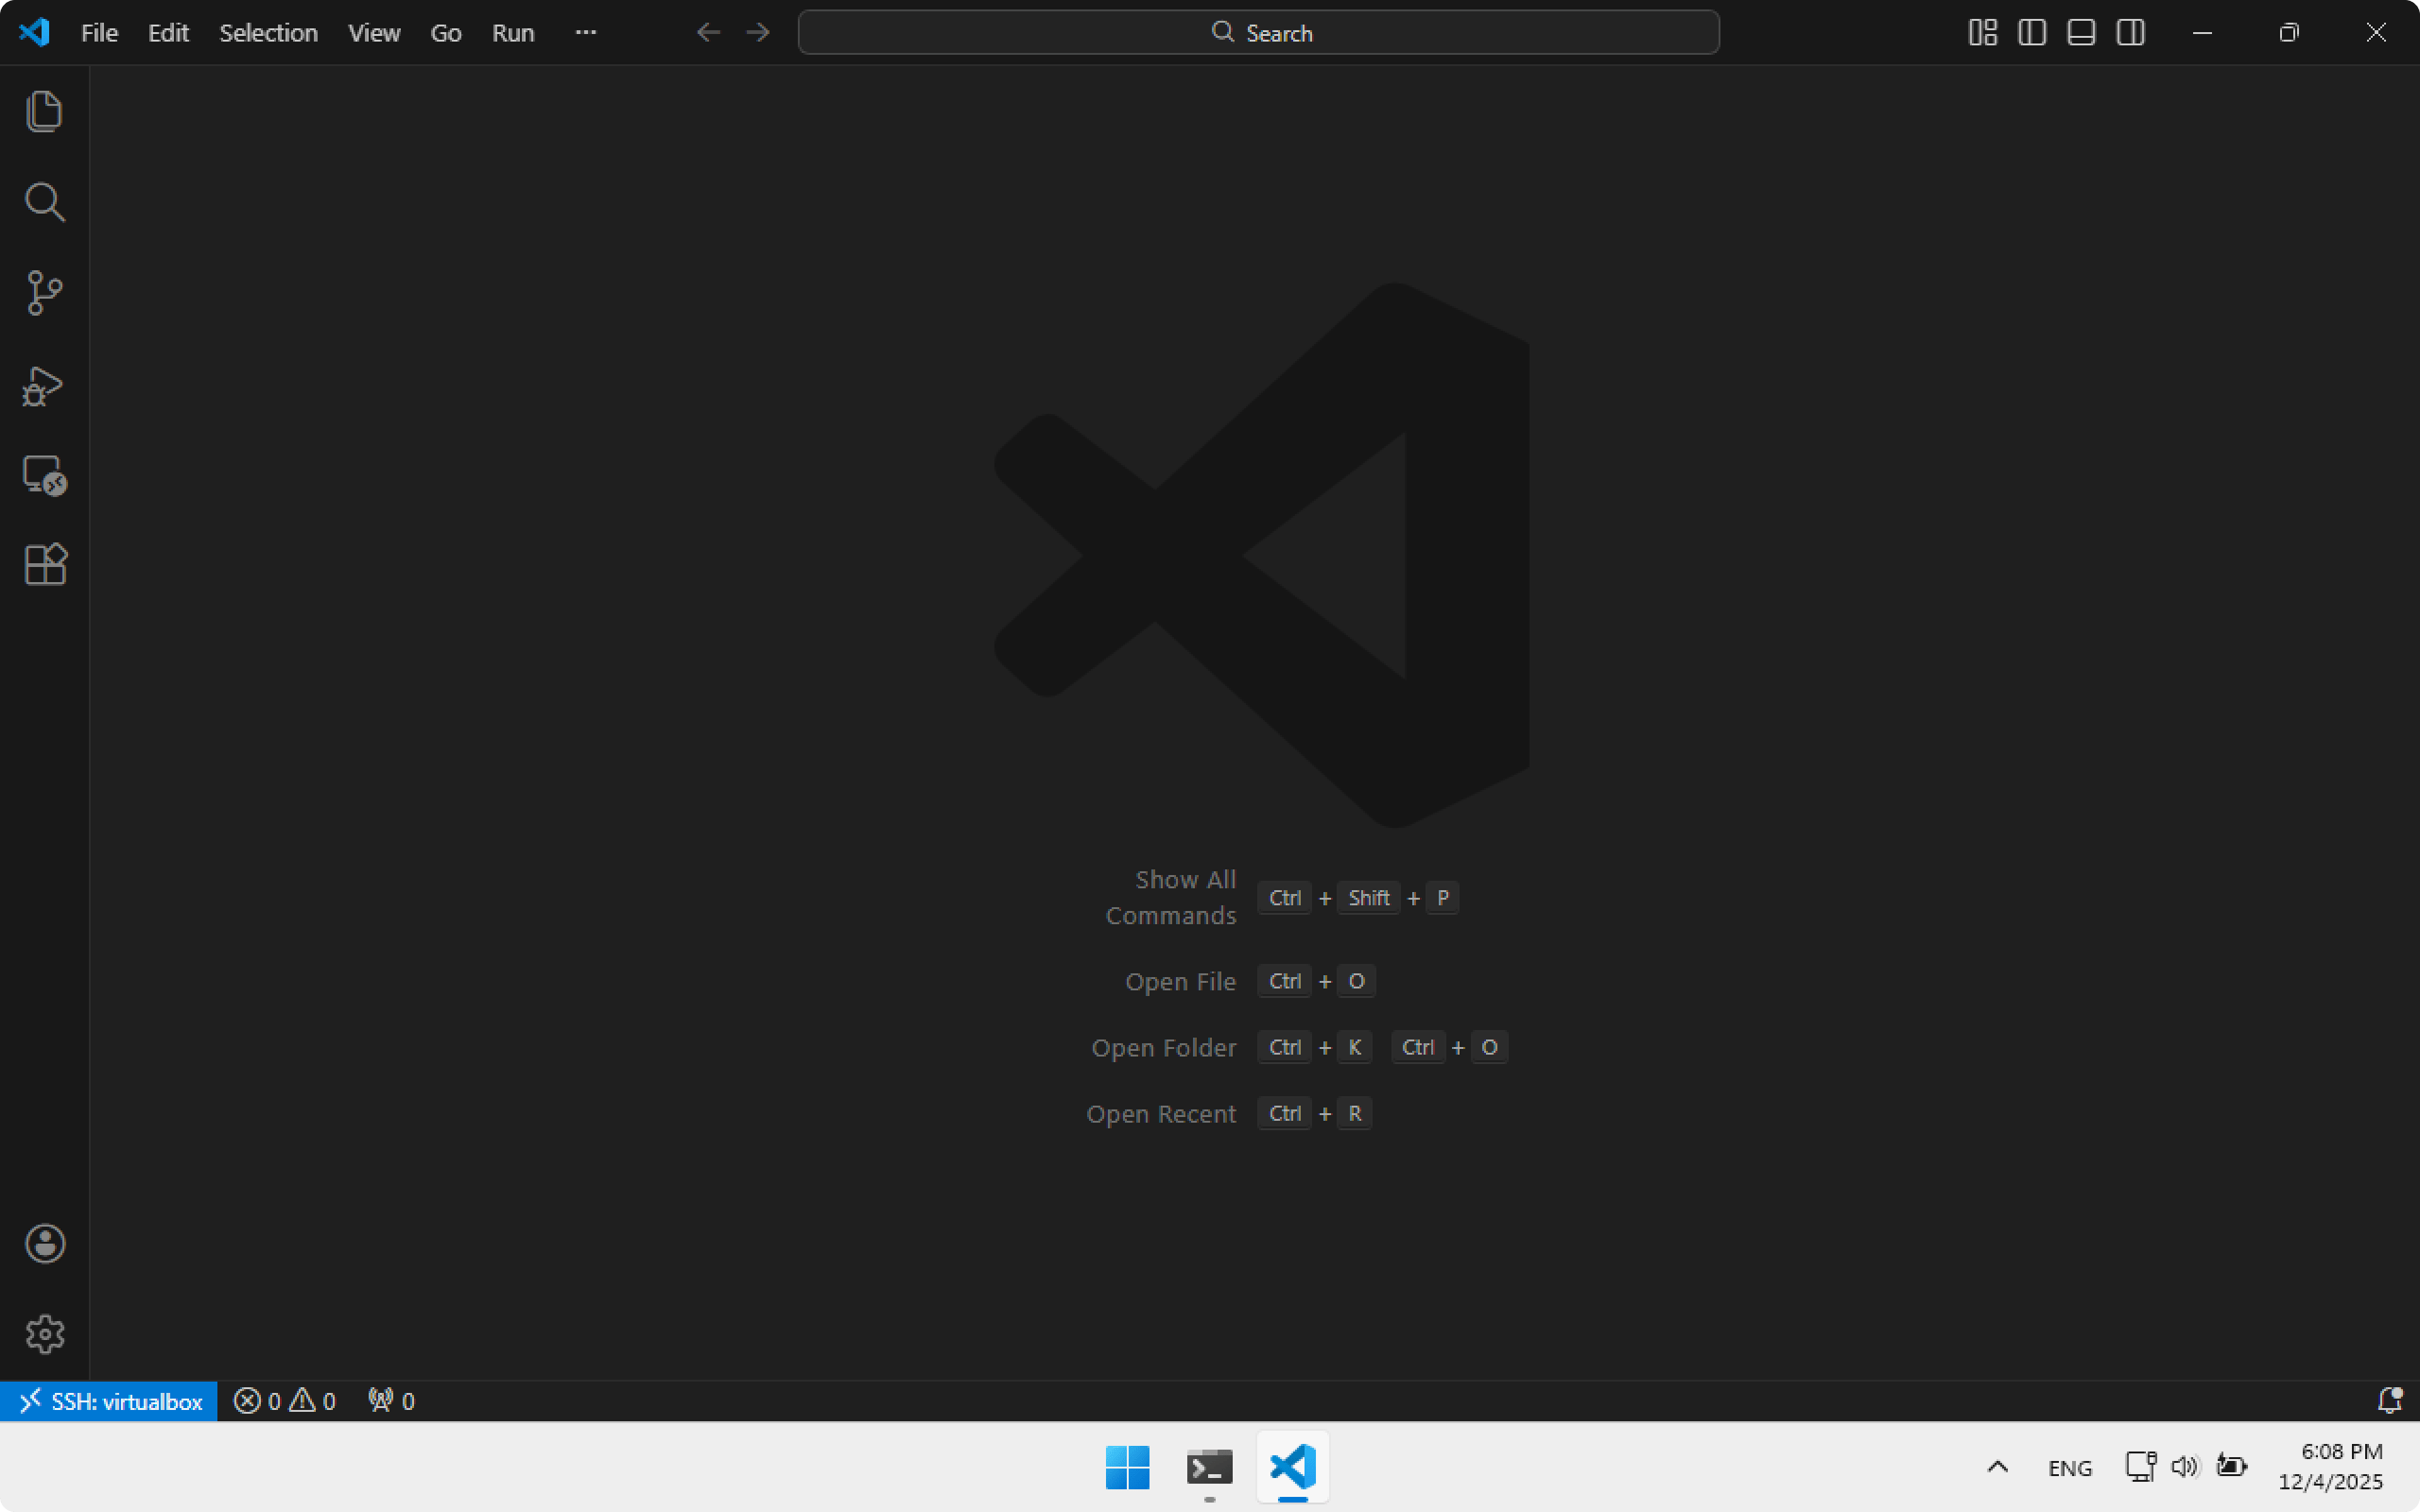Open the notifications bell

tap(2389, 1401)
